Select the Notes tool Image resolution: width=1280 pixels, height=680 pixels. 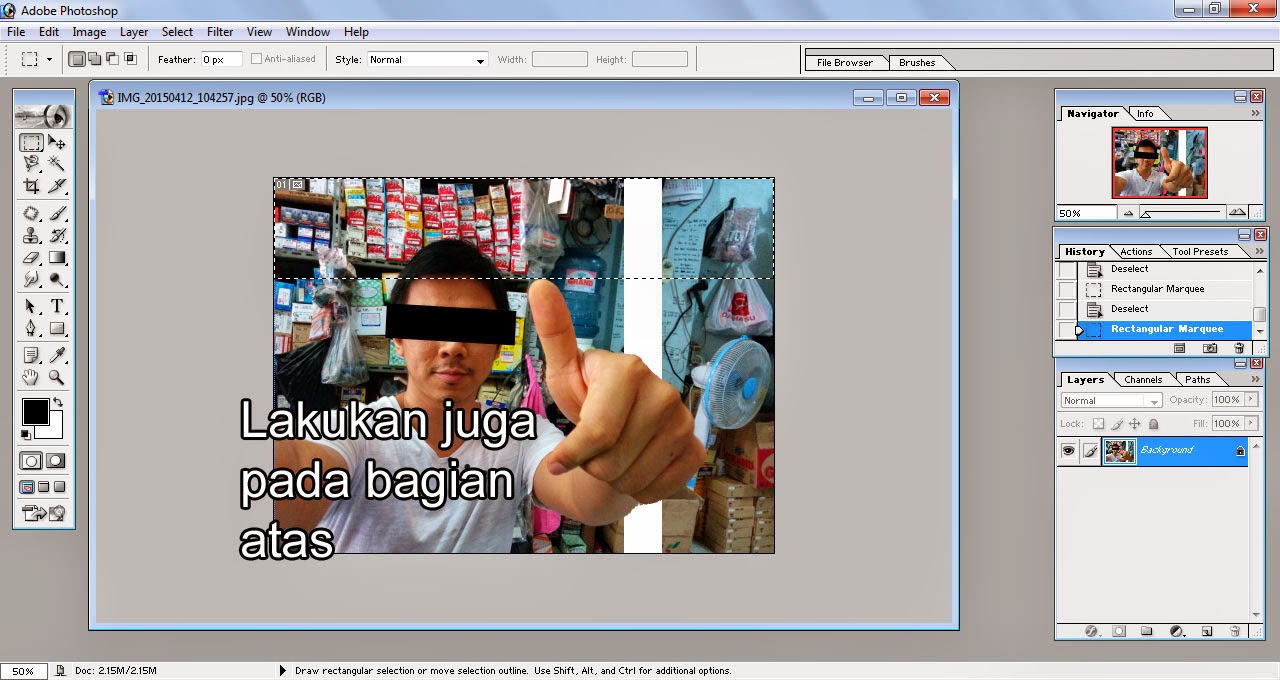pos(32,355)
